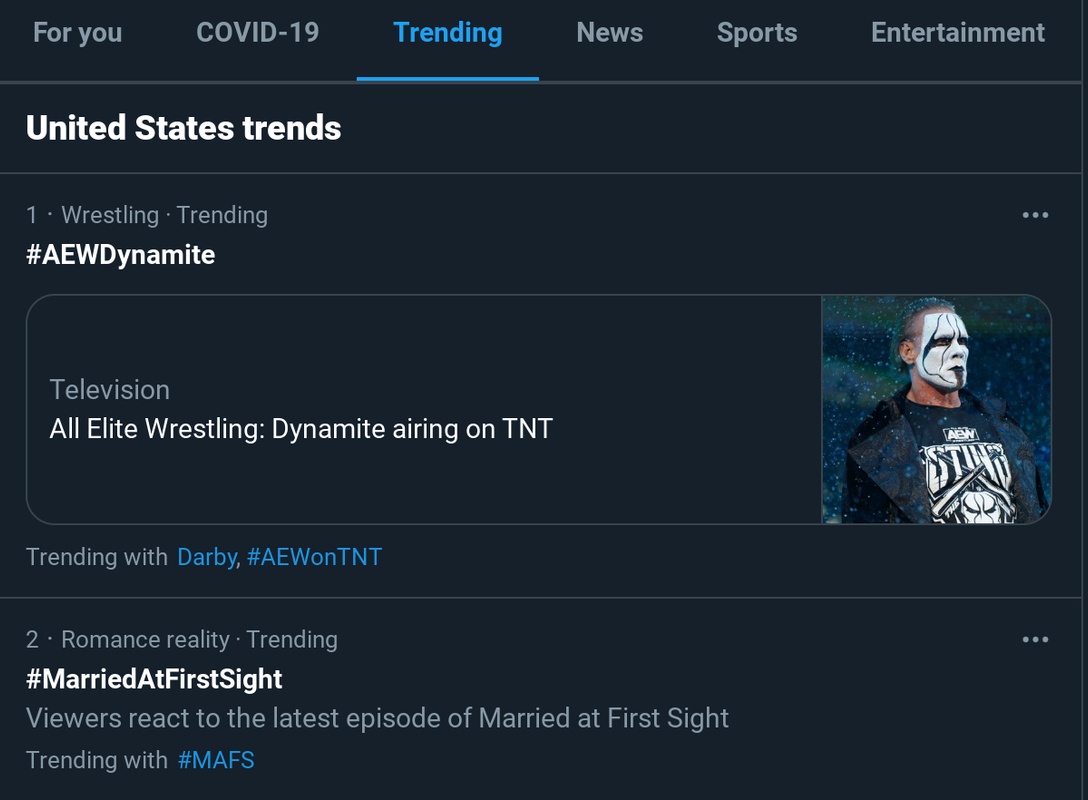Open the face-painted wrestler thumbnail image
Image resolution: width=1088 pixels, height=800 pixels.
(x=936, y=409)
